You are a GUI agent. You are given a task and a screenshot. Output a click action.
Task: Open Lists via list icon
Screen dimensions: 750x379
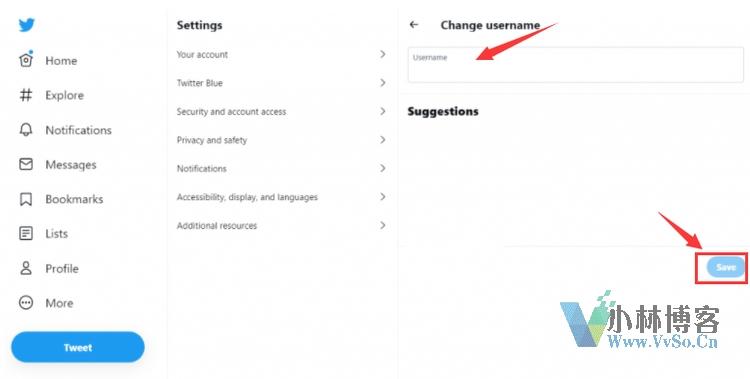tap(26, 234)
